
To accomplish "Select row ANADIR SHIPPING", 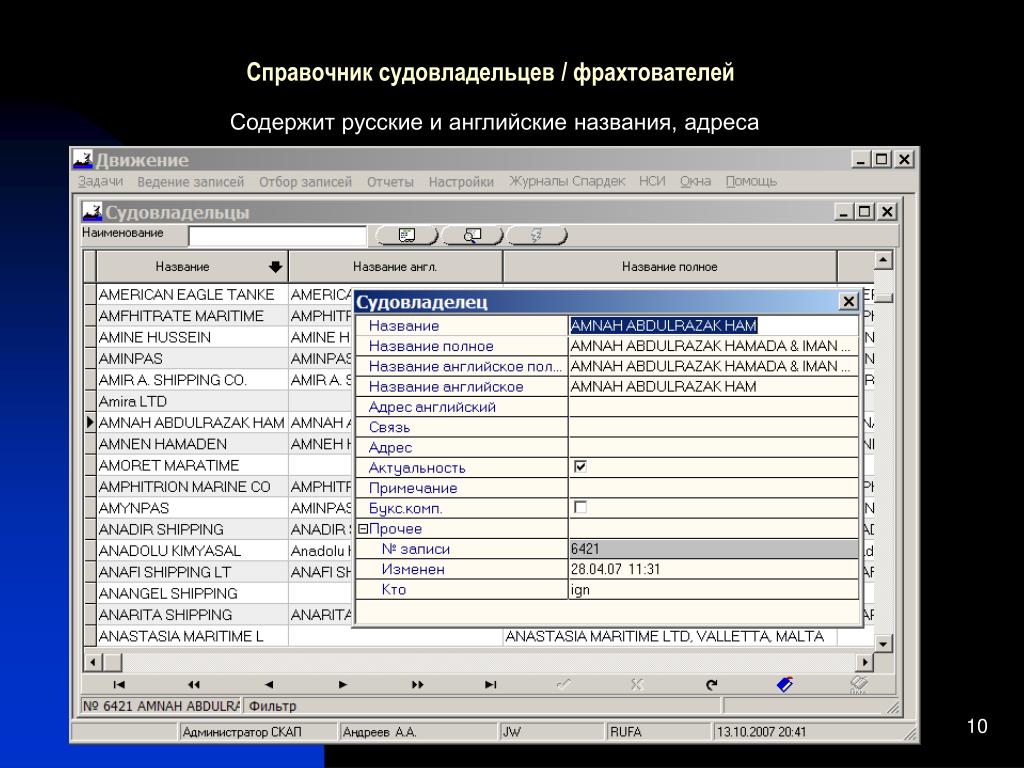I will coord(192,529).
